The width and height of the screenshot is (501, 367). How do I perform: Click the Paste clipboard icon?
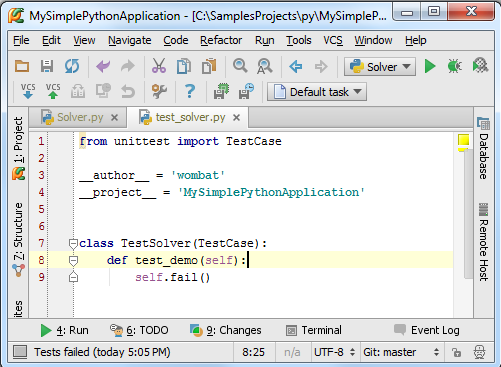pyautogui.click(x=209, y=66)
